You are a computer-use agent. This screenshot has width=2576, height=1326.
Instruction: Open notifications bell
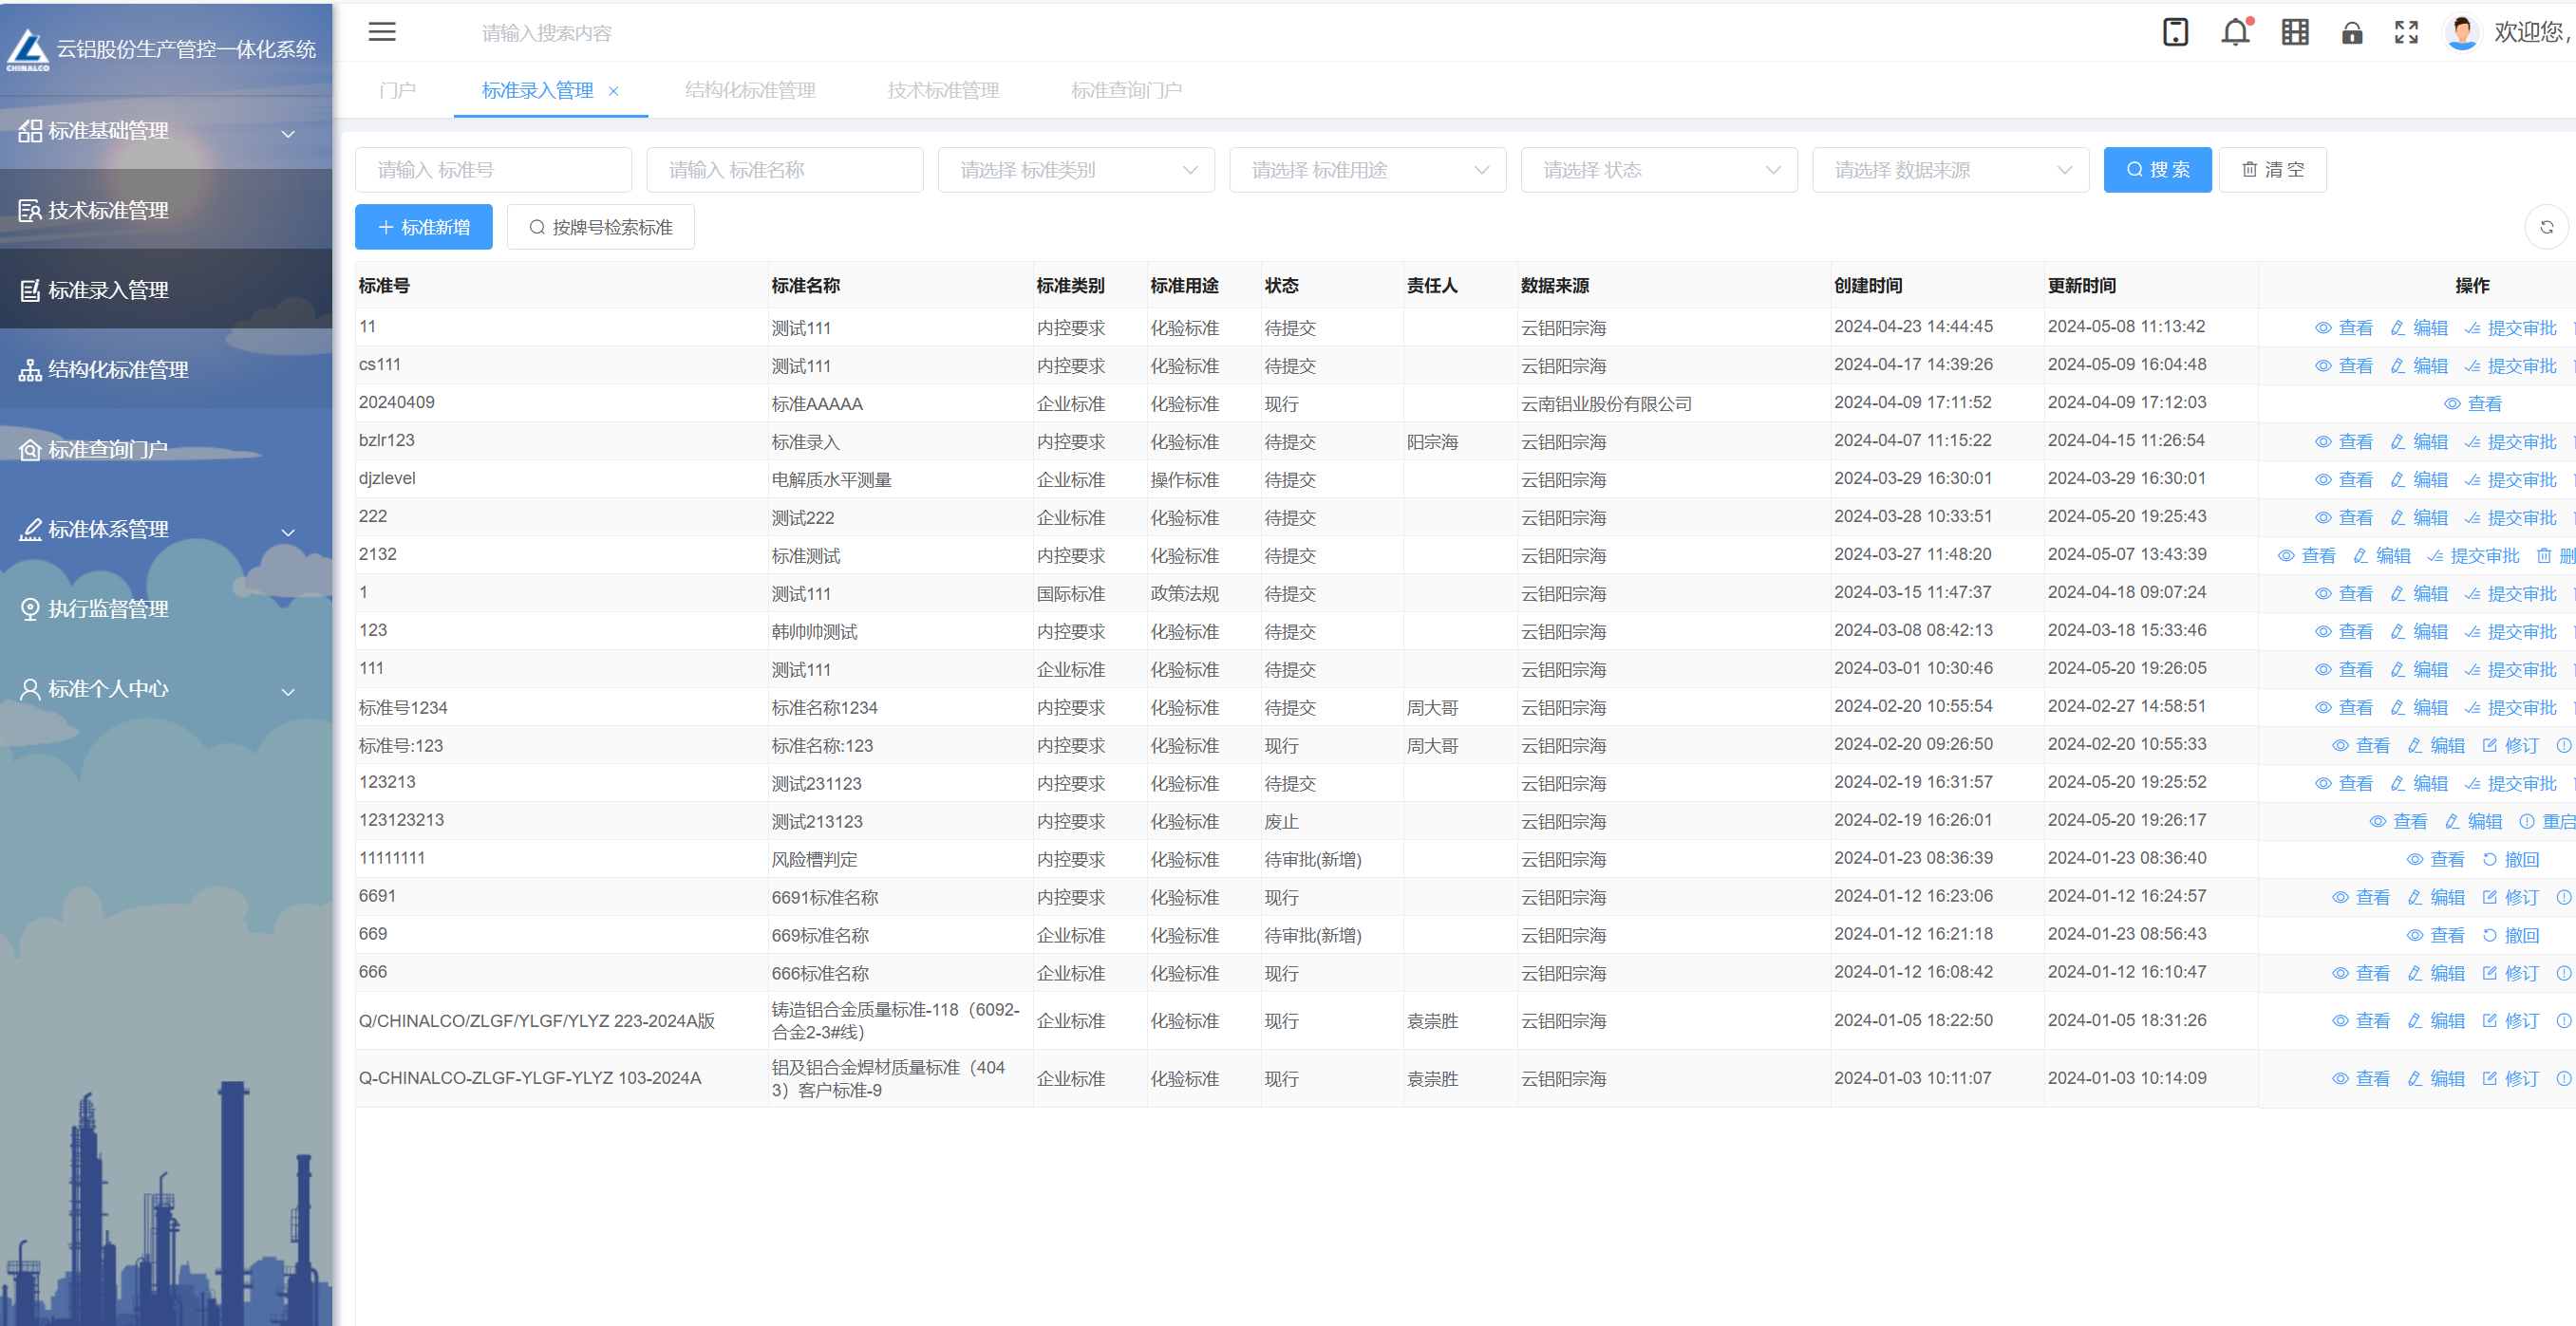2235,32
